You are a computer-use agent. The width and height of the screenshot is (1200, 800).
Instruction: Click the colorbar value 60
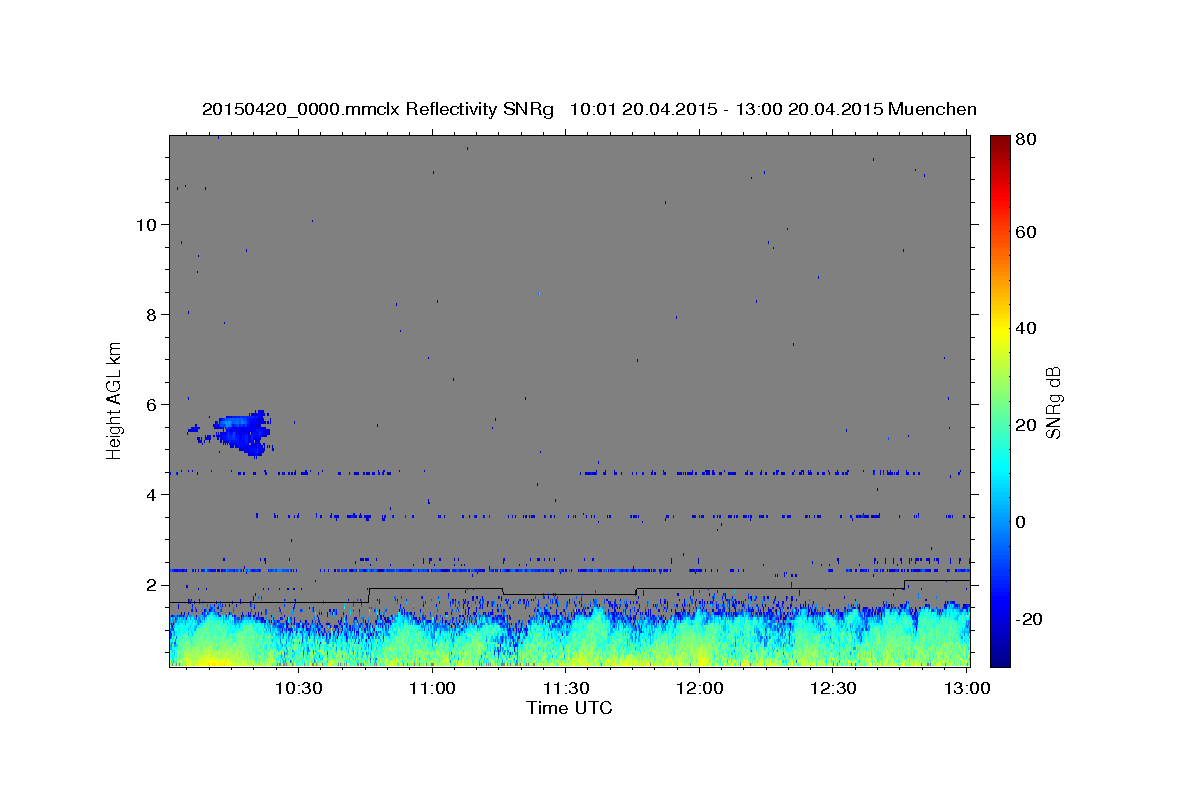tap(1024, 232)
